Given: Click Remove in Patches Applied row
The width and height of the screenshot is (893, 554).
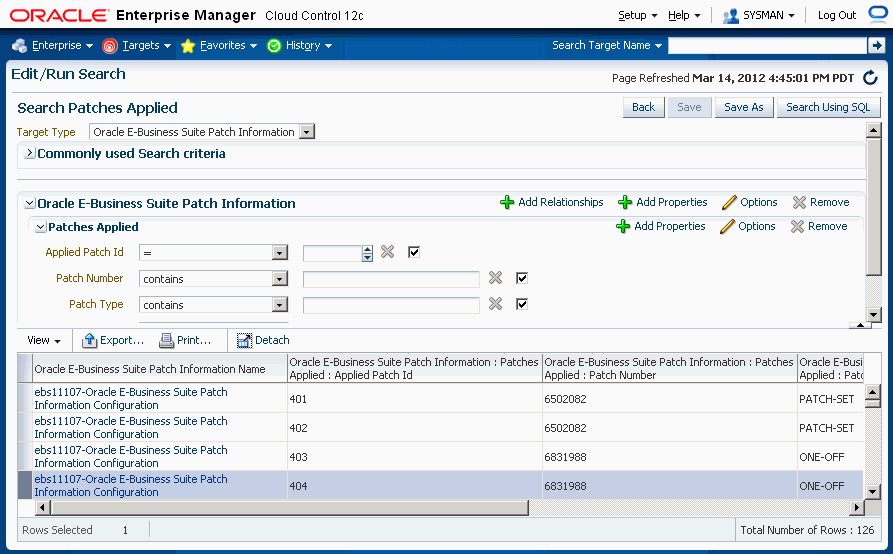Looking at the screenshot, I should (819, 226).
